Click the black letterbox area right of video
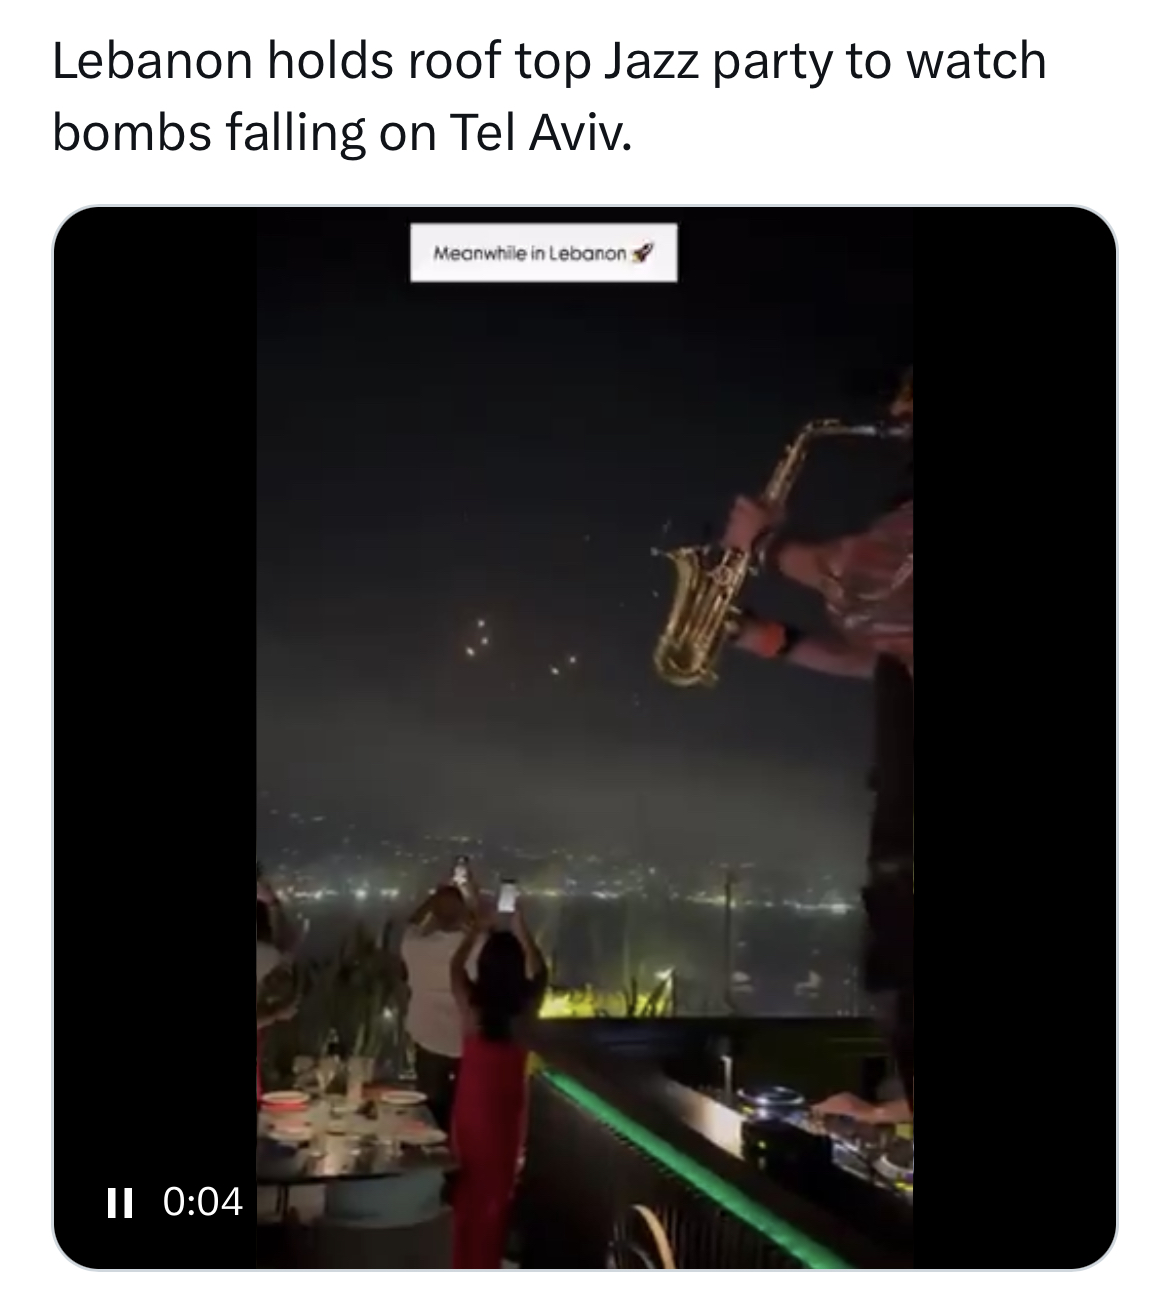 pos(1012,700)
